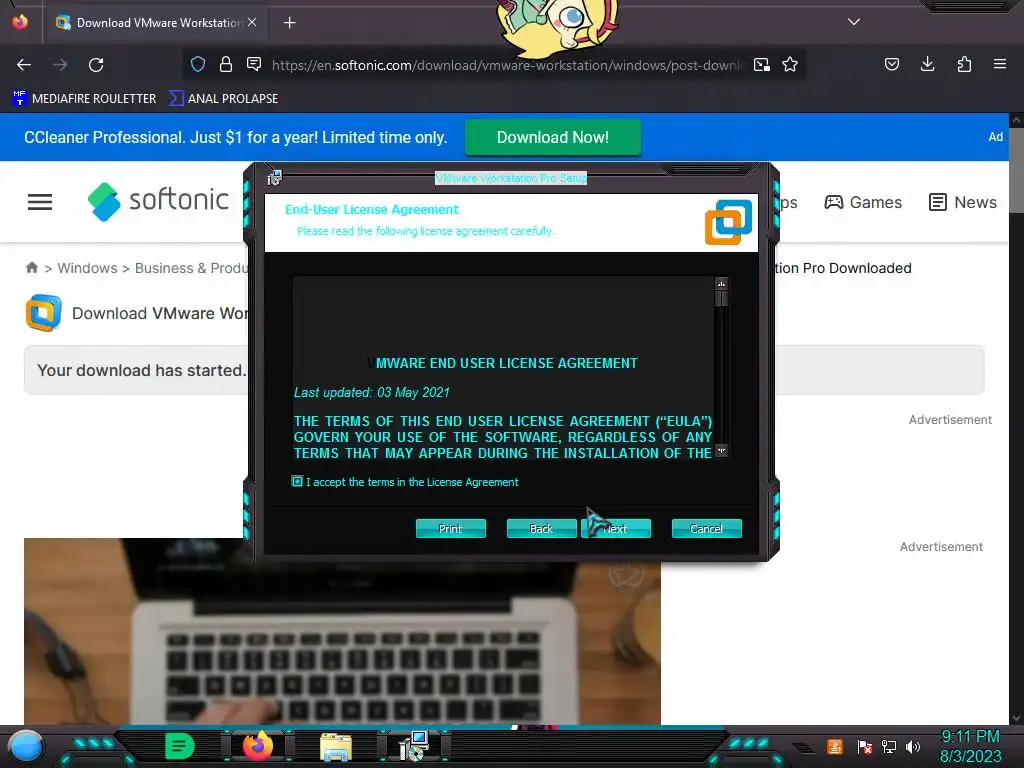
Task: Open the 9:11 PM clock and calendar
Action: point(970,746)
